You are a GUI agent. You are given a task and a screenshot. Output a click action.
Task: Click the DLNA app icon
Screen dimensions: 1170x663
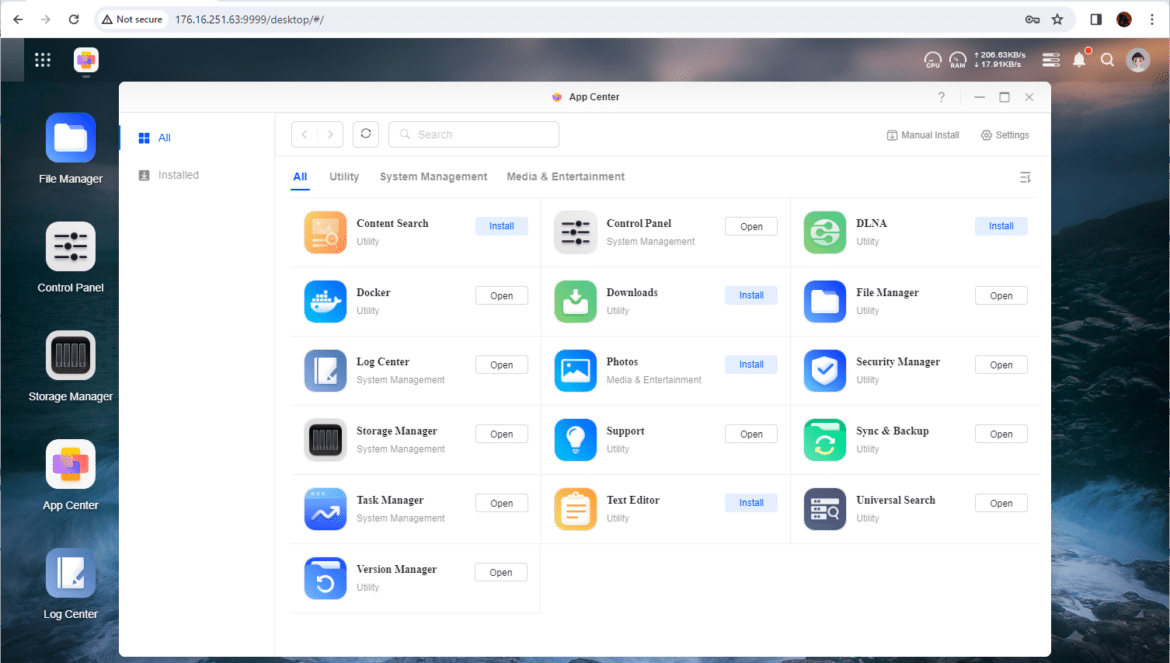(x=825, y=232)
